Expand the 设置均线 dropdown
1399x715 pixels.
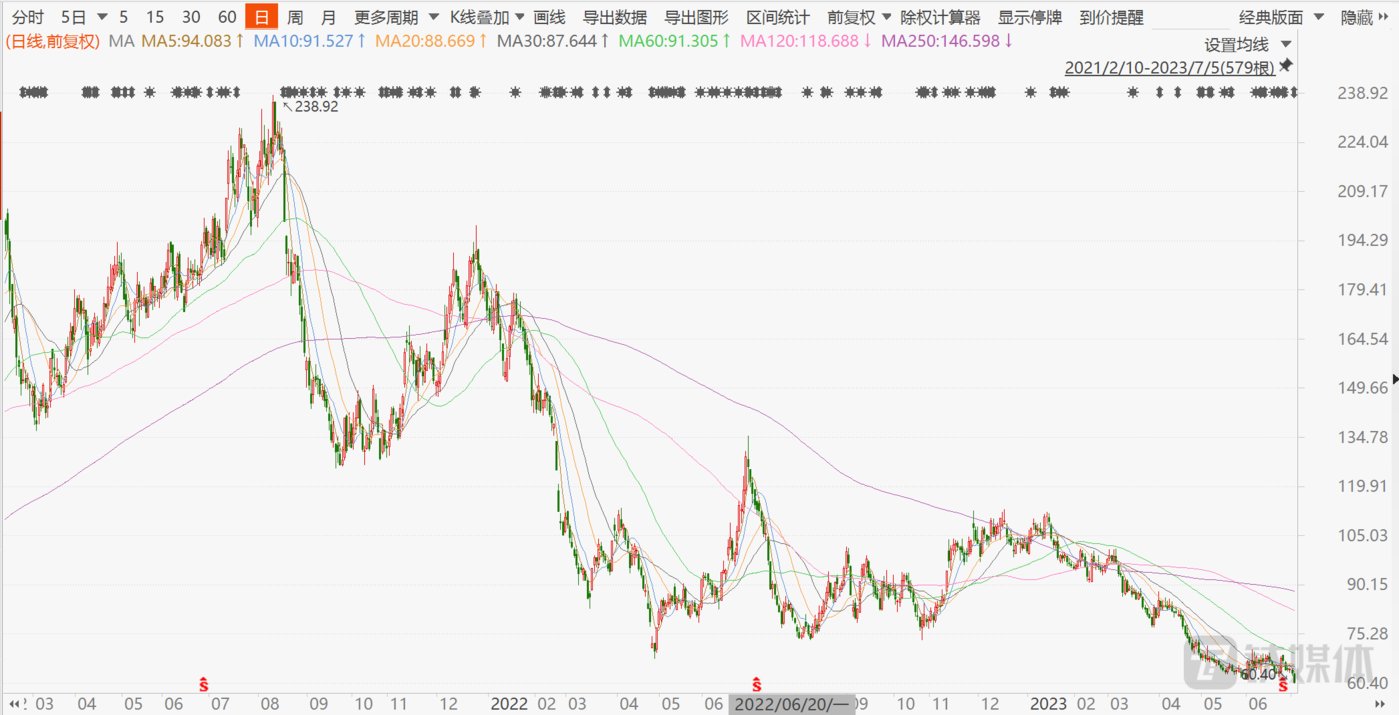pyautogui.click(x=1247, y=44)
